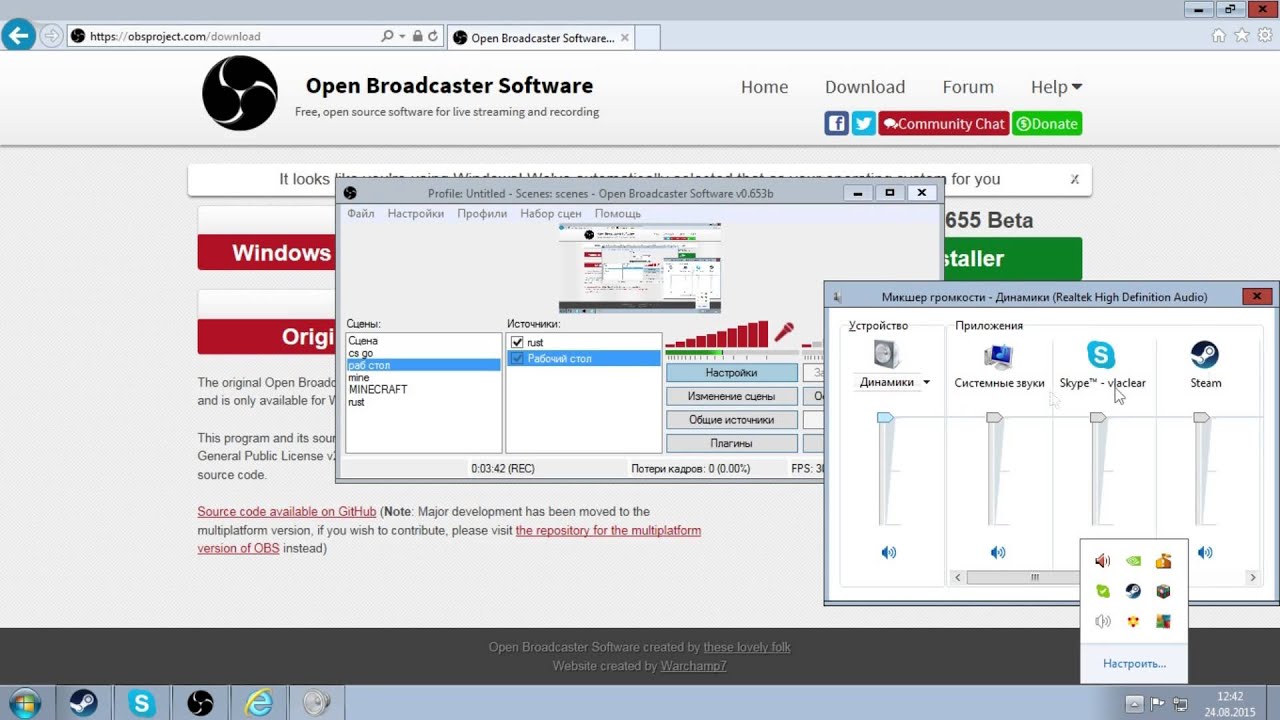This screenshot has height=720, width=1280.
Task: Click the Системные звуки icon in mixer
Action: tap(998, 355)
